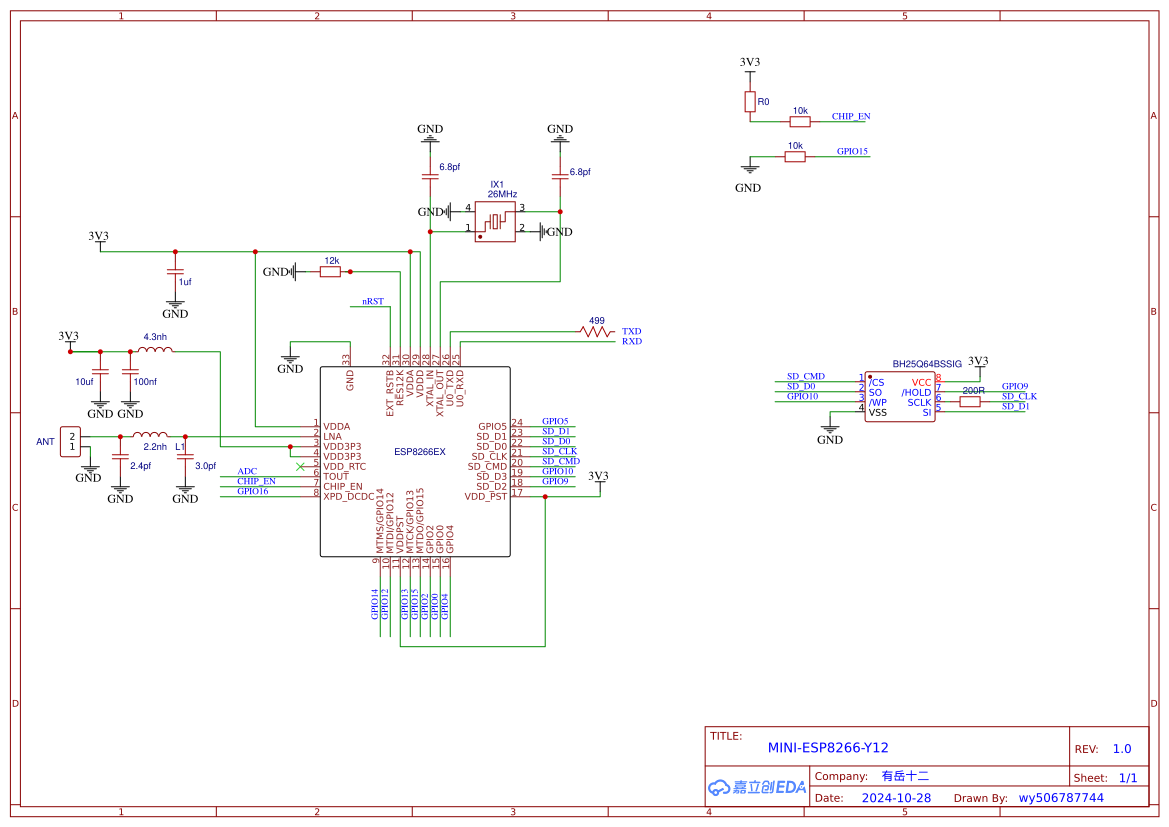Select the 12k resistor symbol
The width and height of the screenshot is (1169, 827).
pos(330,272)
